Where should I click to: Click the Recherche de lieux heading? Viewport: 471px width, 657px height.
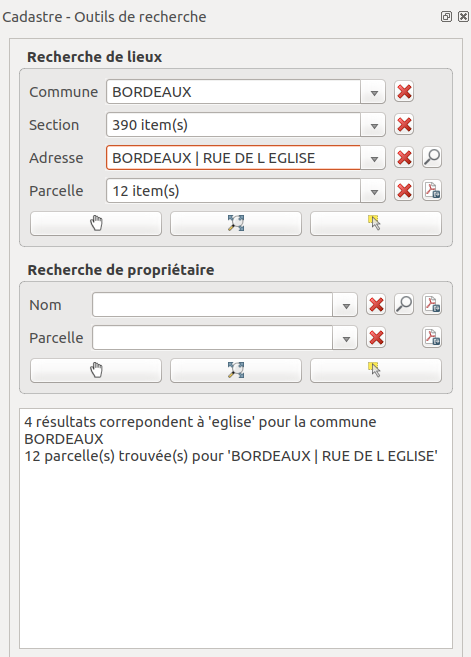click(94, 57)
